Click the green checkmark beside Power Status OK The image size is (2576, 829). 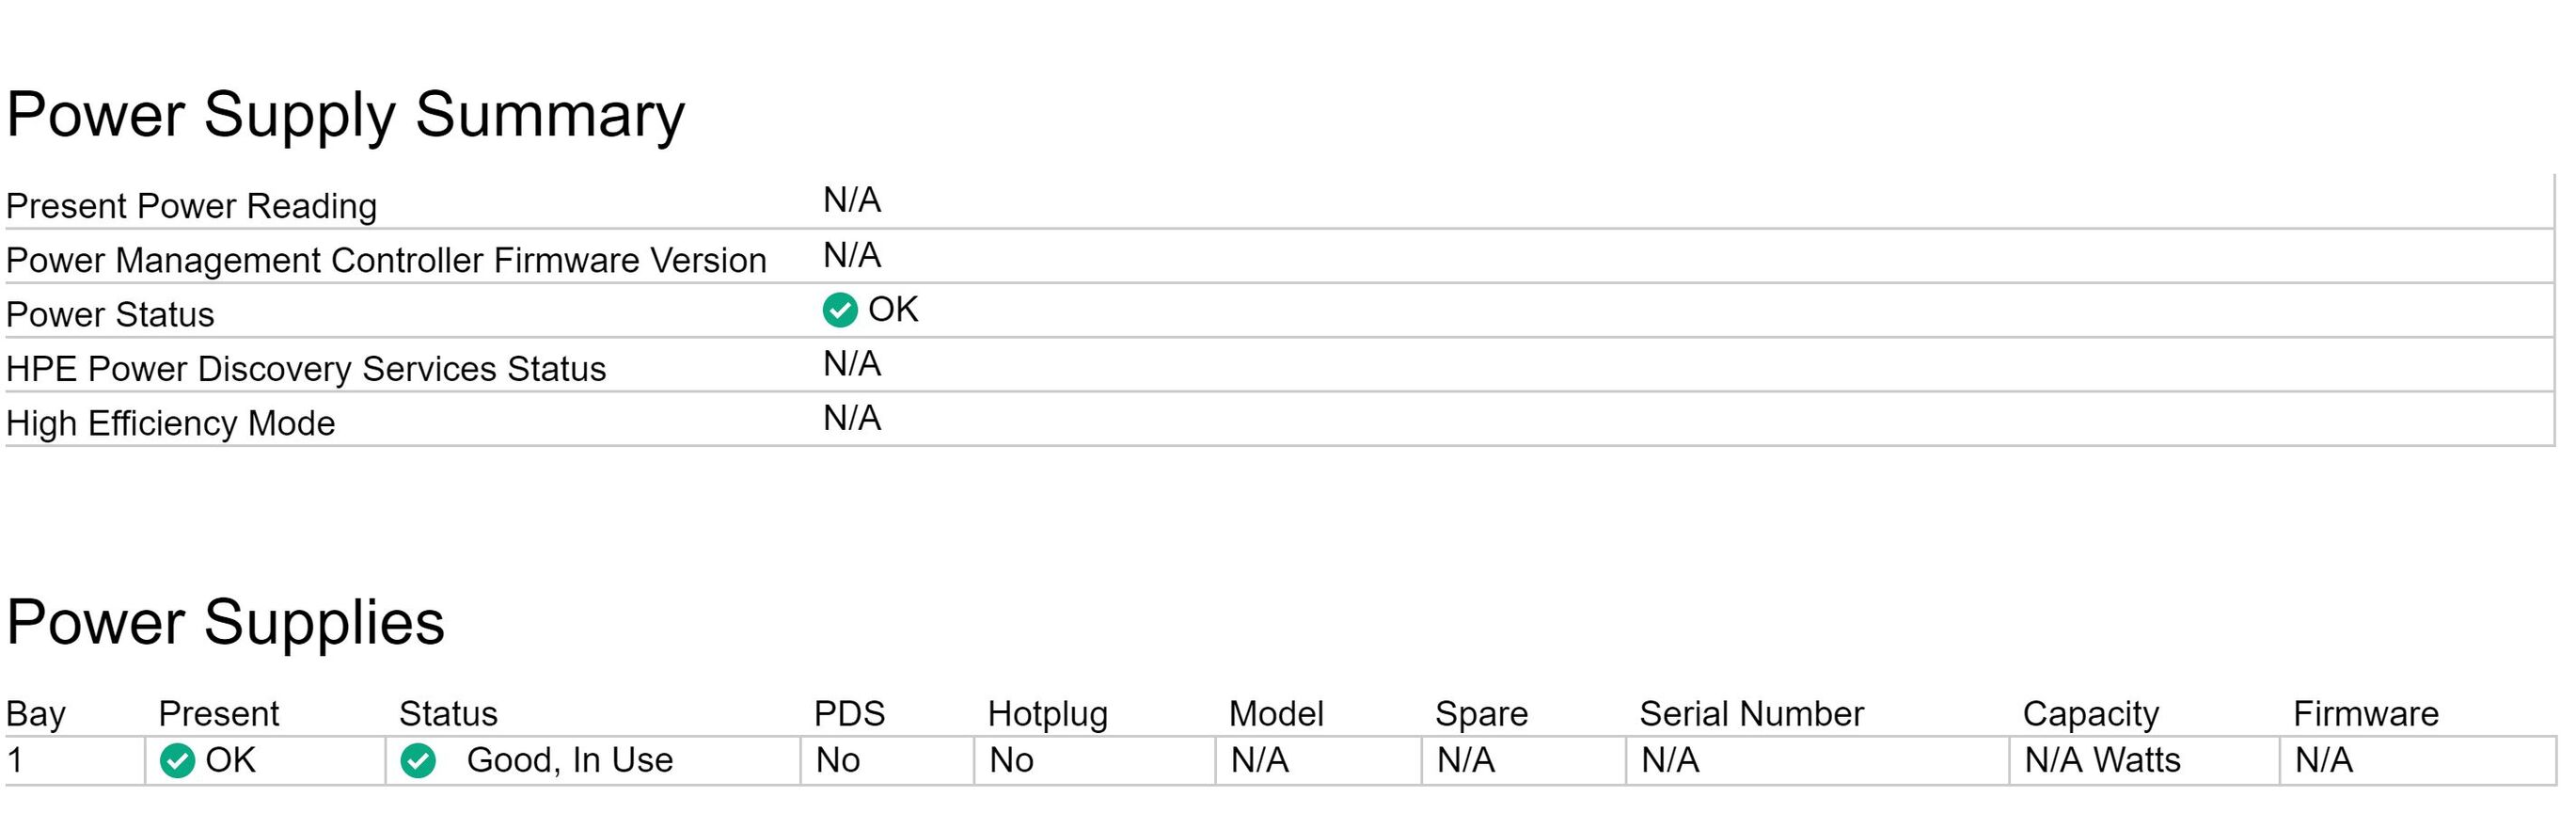(839, 310)
